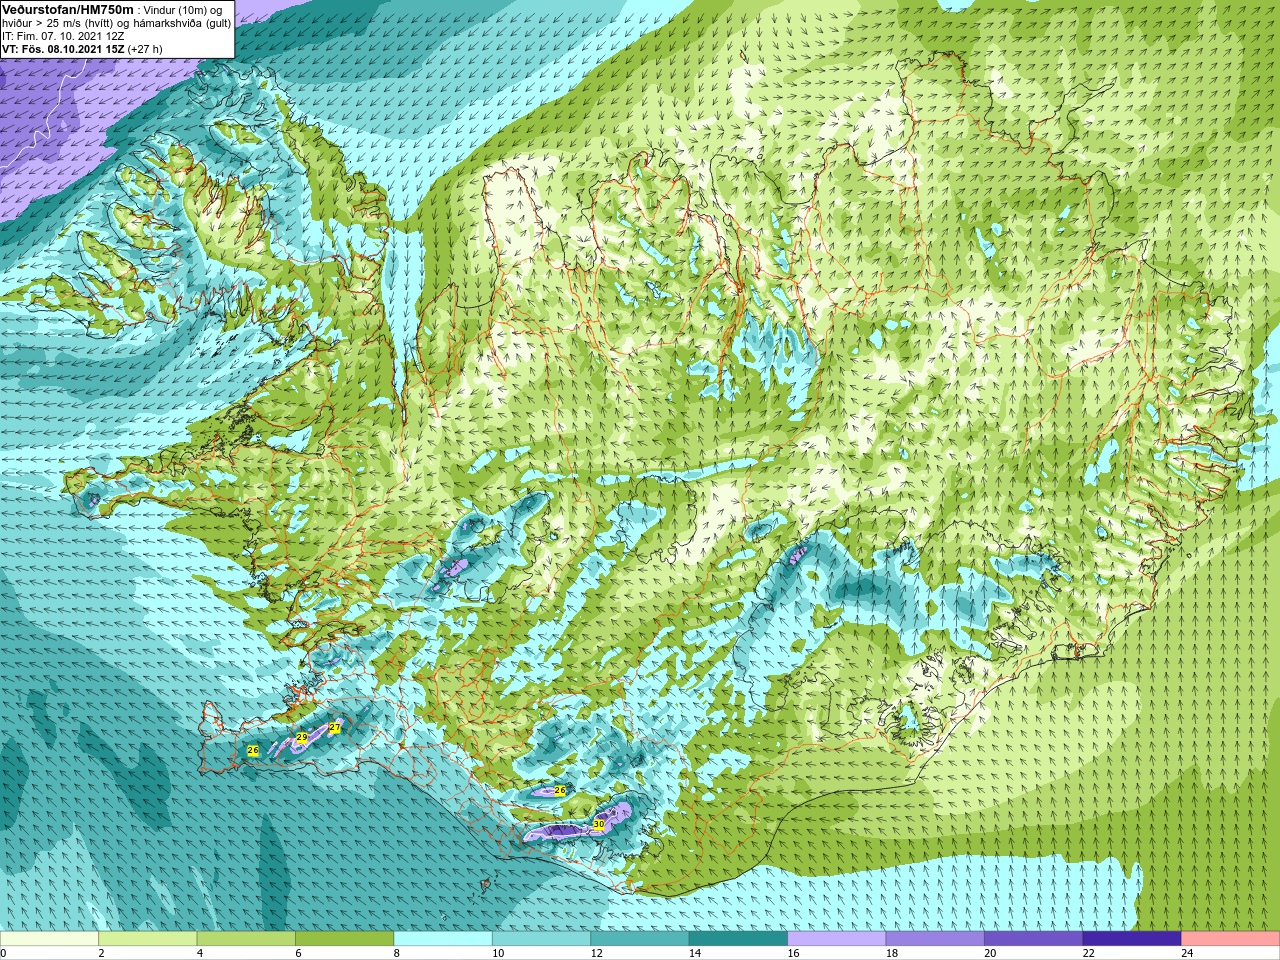Click the legend scale number 6
The image size is (1280, 960).
point(298,953)
